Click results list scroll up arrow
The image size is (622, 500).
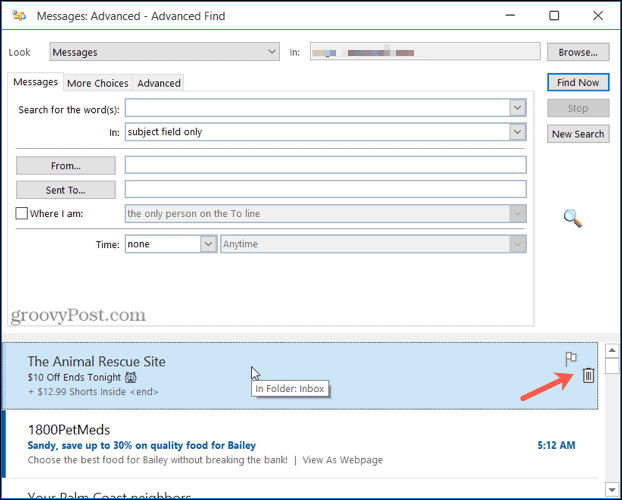point(612,350)
